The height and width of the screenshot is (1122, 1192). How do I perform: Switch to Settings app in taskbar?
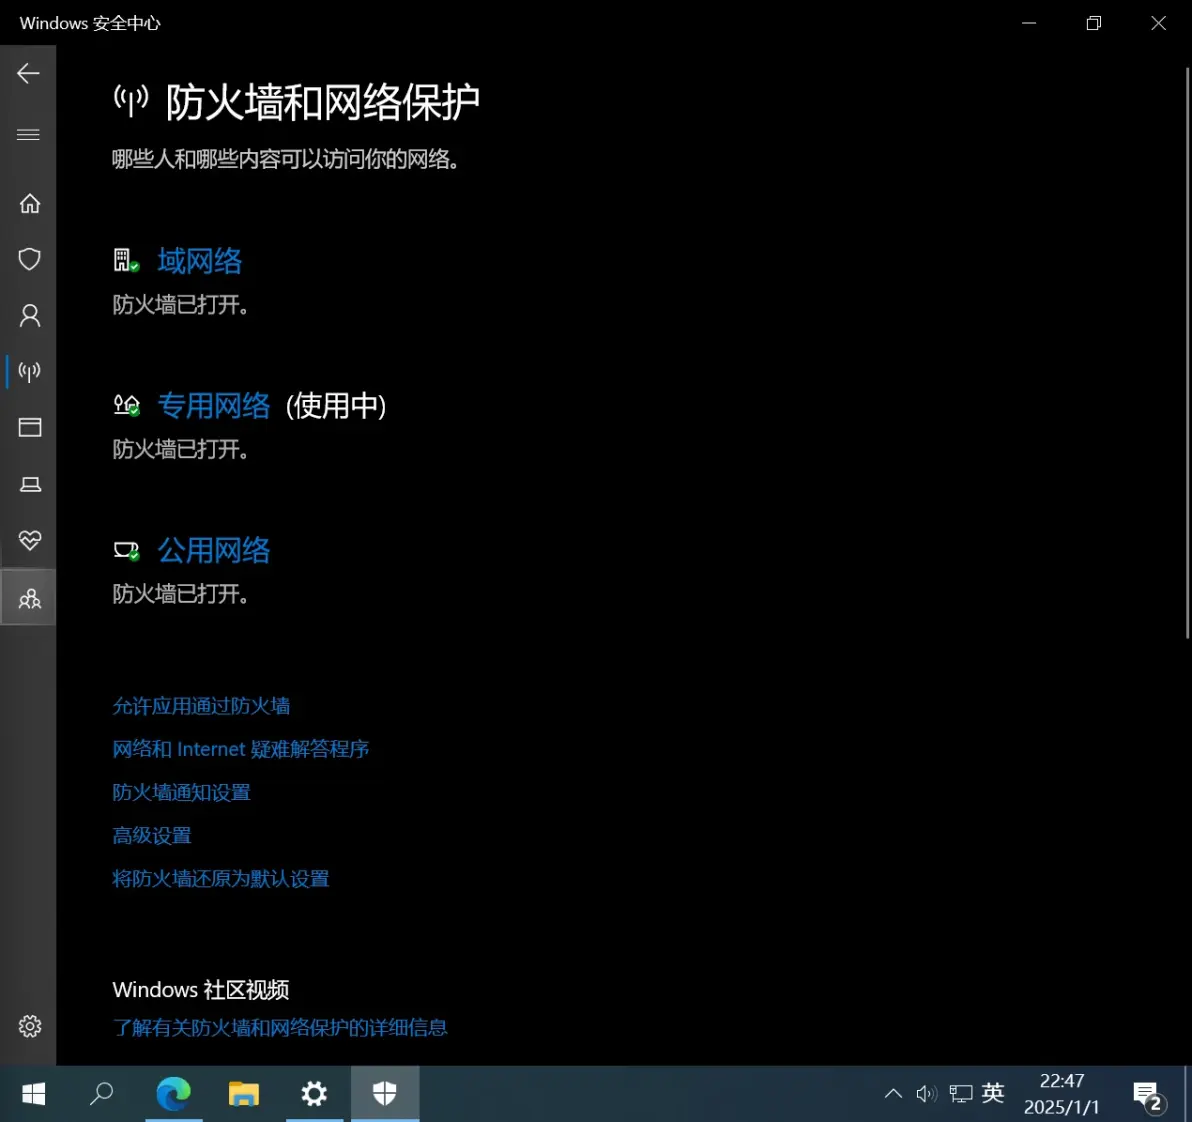314,1094
